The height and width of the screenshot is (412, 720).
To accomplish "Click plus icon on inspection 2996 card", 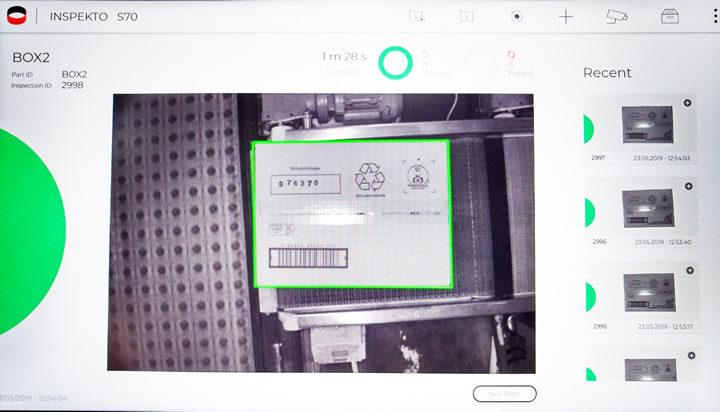I will [x=689, y=186].
